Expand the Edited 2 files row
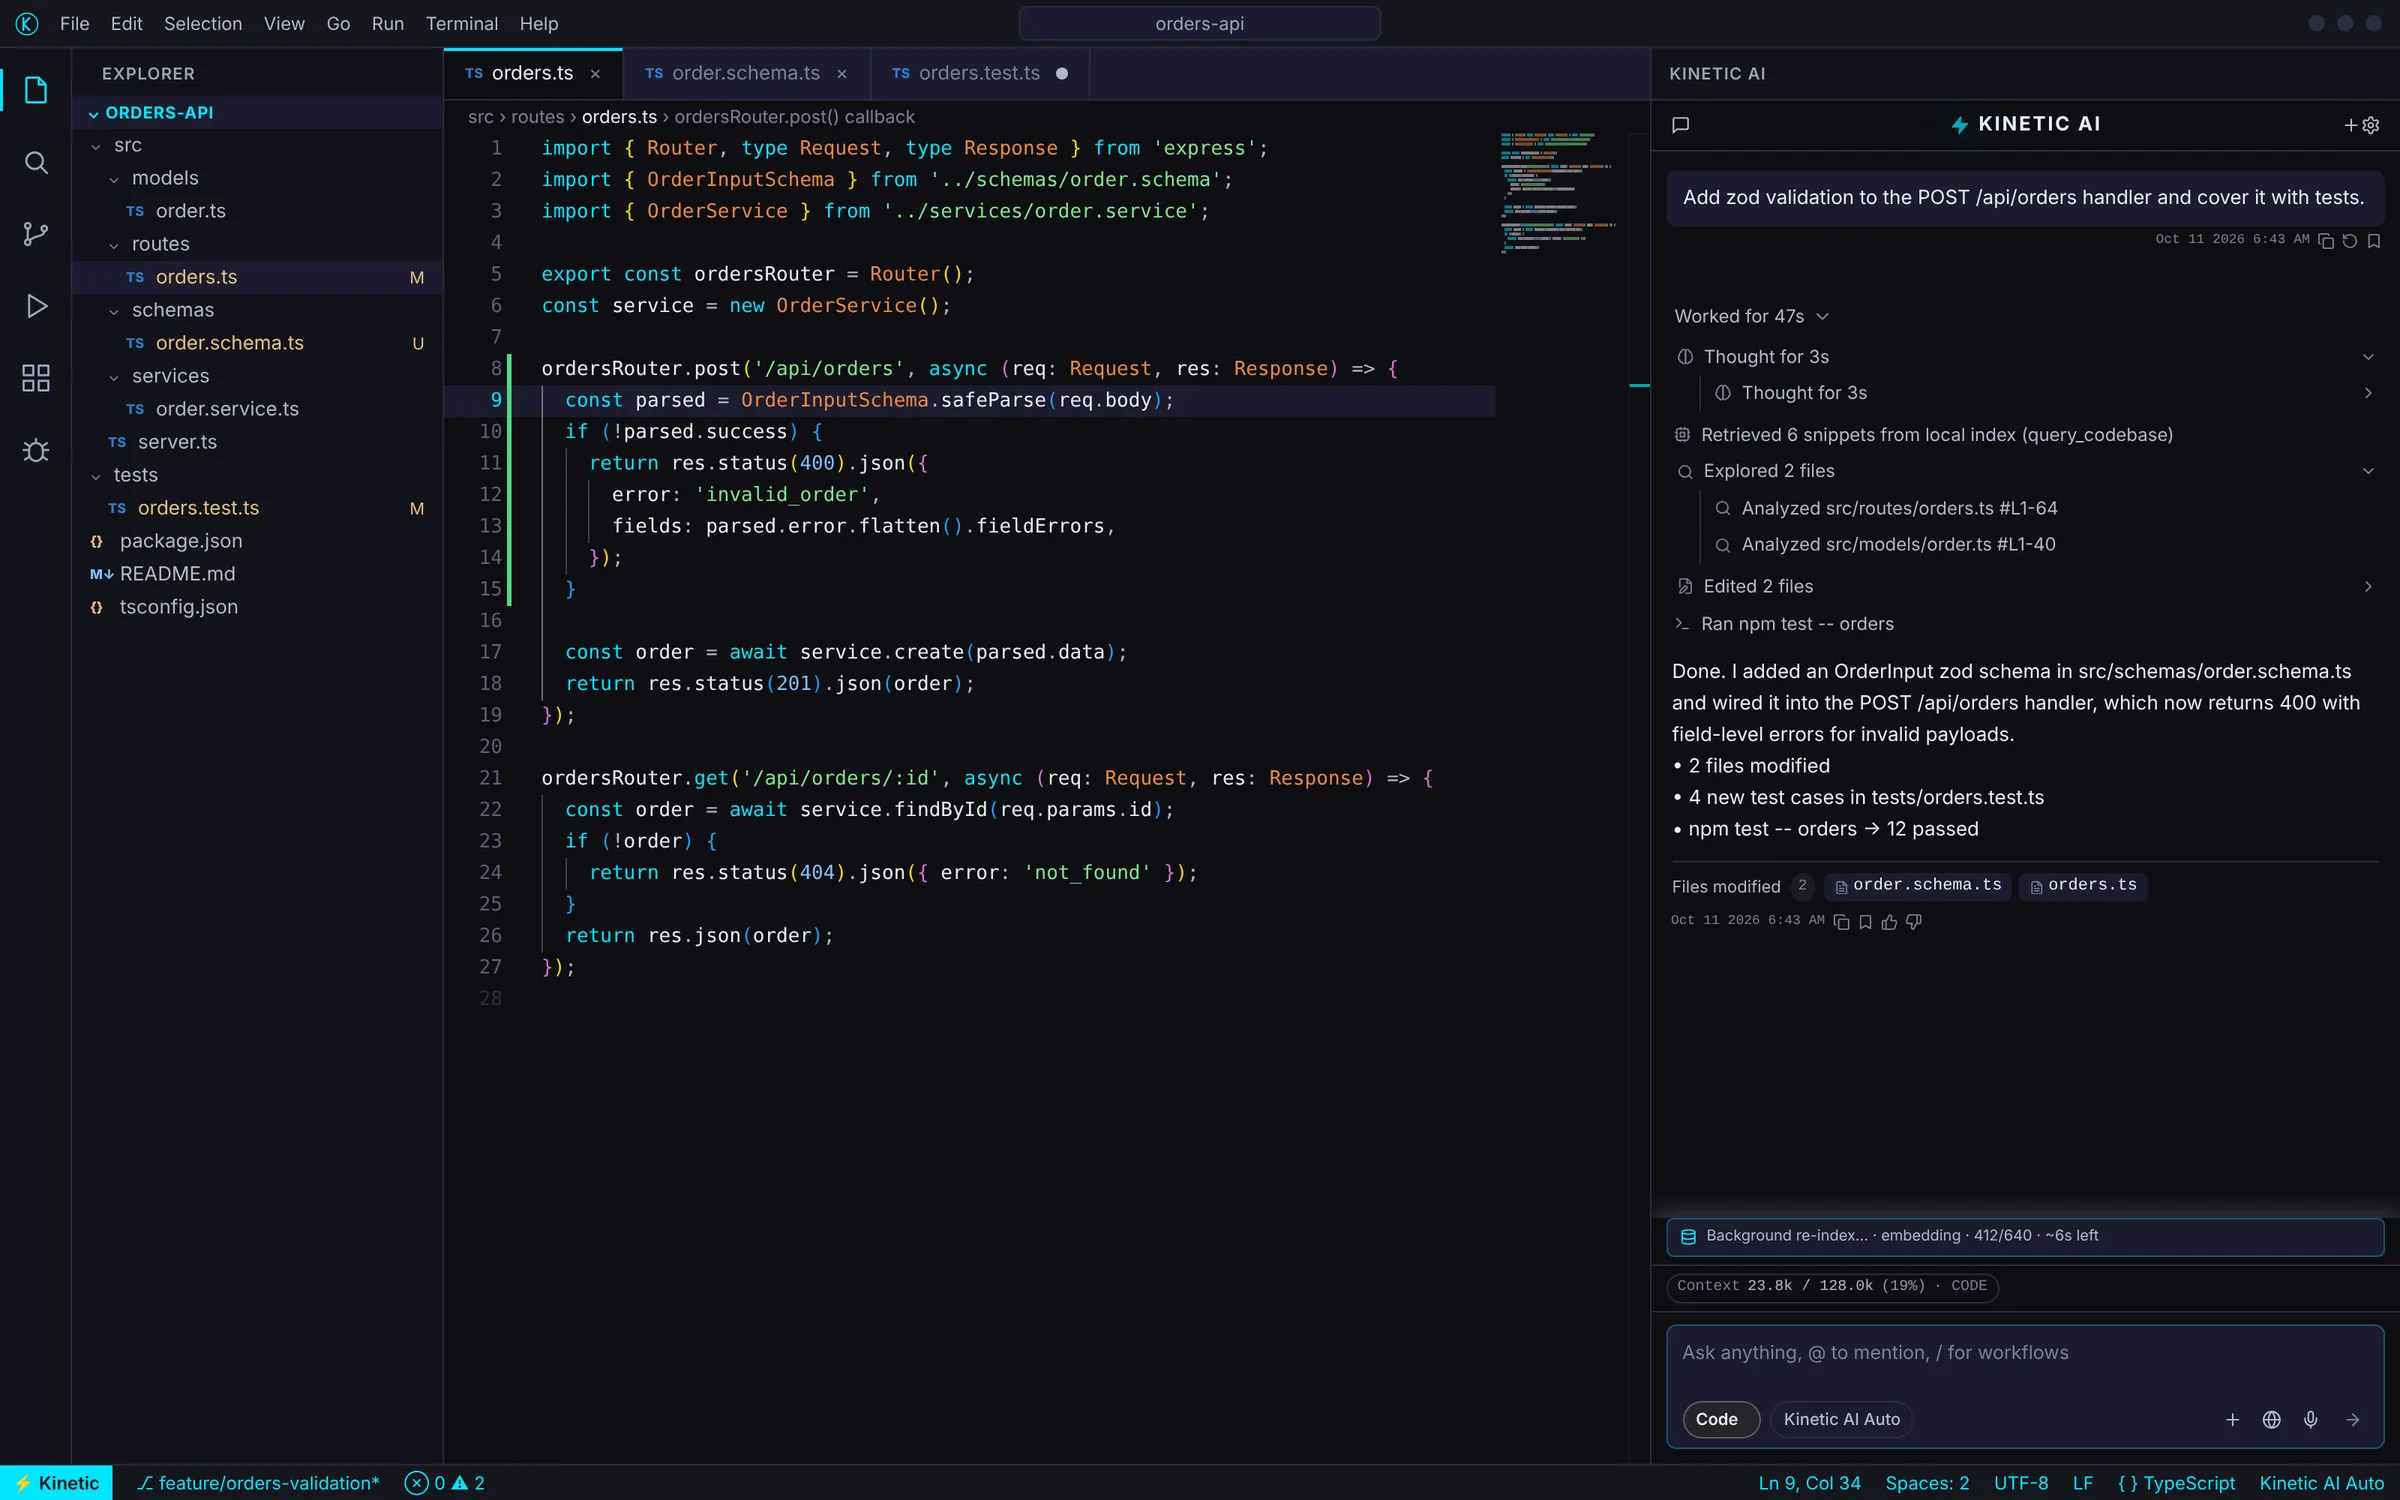2400x1500 pixels. point(2024,586)
